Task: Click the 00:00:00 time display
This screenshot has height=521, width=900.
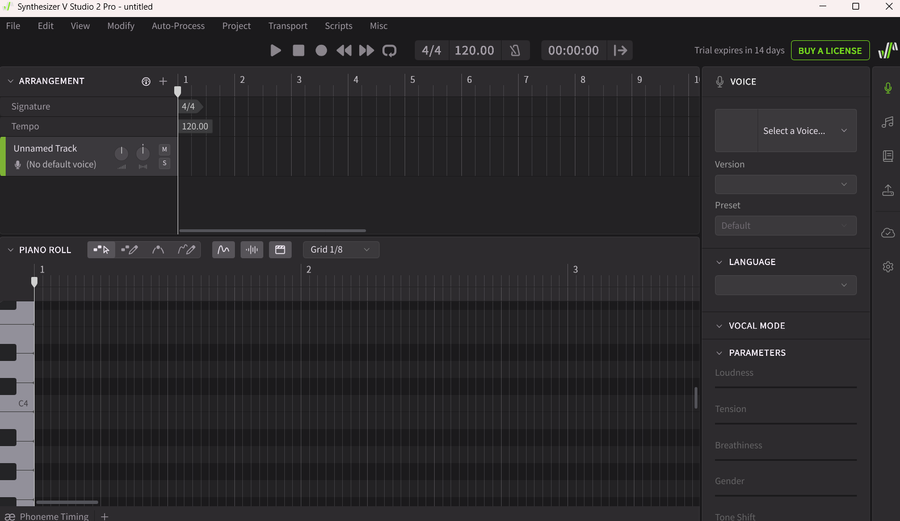Action: (573, 50)
